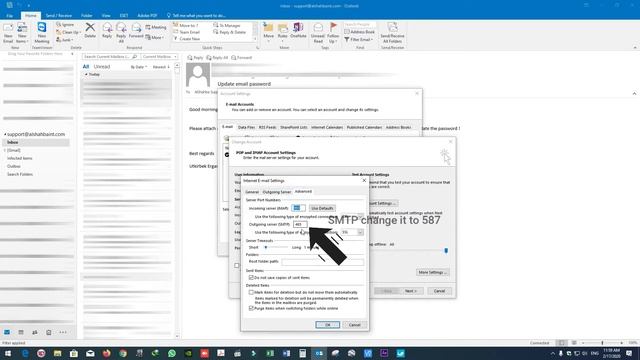
Task: Open Tasks view in navigation bar
Action: (49, 332)
